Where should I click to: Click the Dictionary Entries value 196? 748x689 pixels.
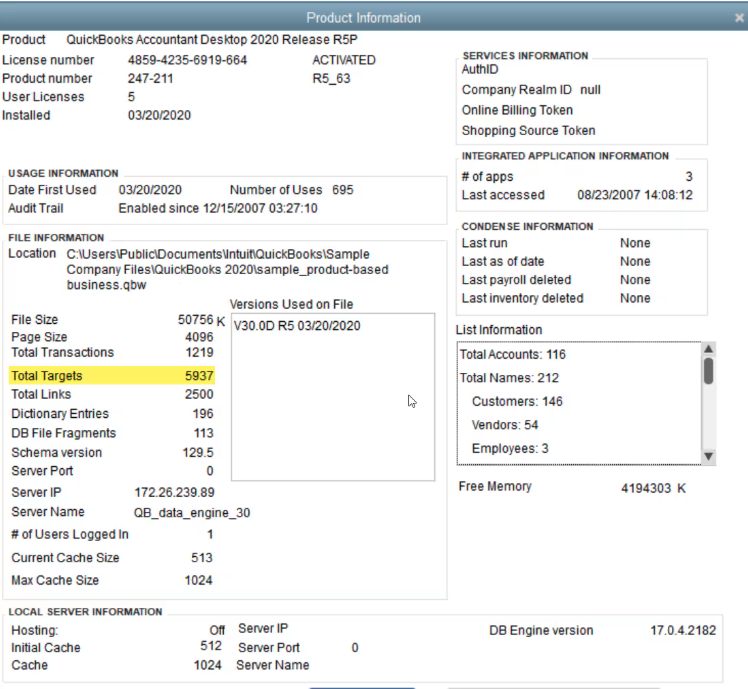click(x=203, y=414)
